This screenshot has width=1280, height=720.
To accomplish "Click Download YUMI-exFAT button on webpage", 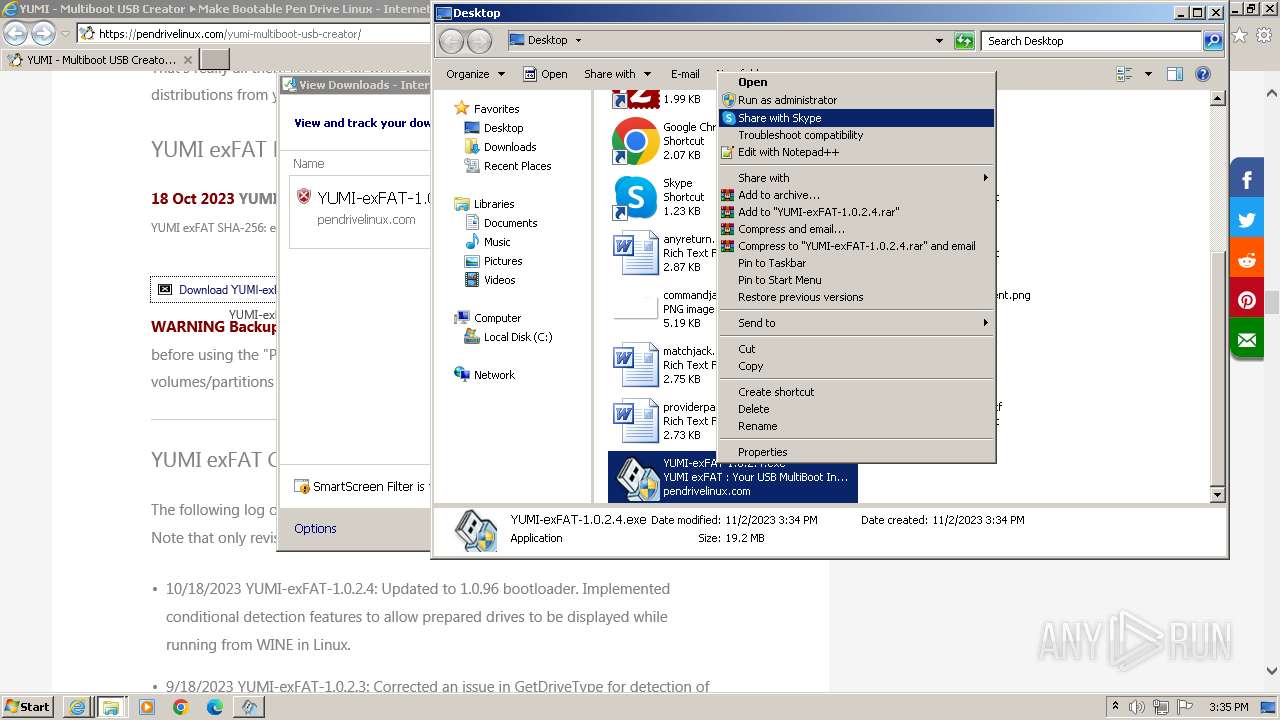I will coord(214,289).
